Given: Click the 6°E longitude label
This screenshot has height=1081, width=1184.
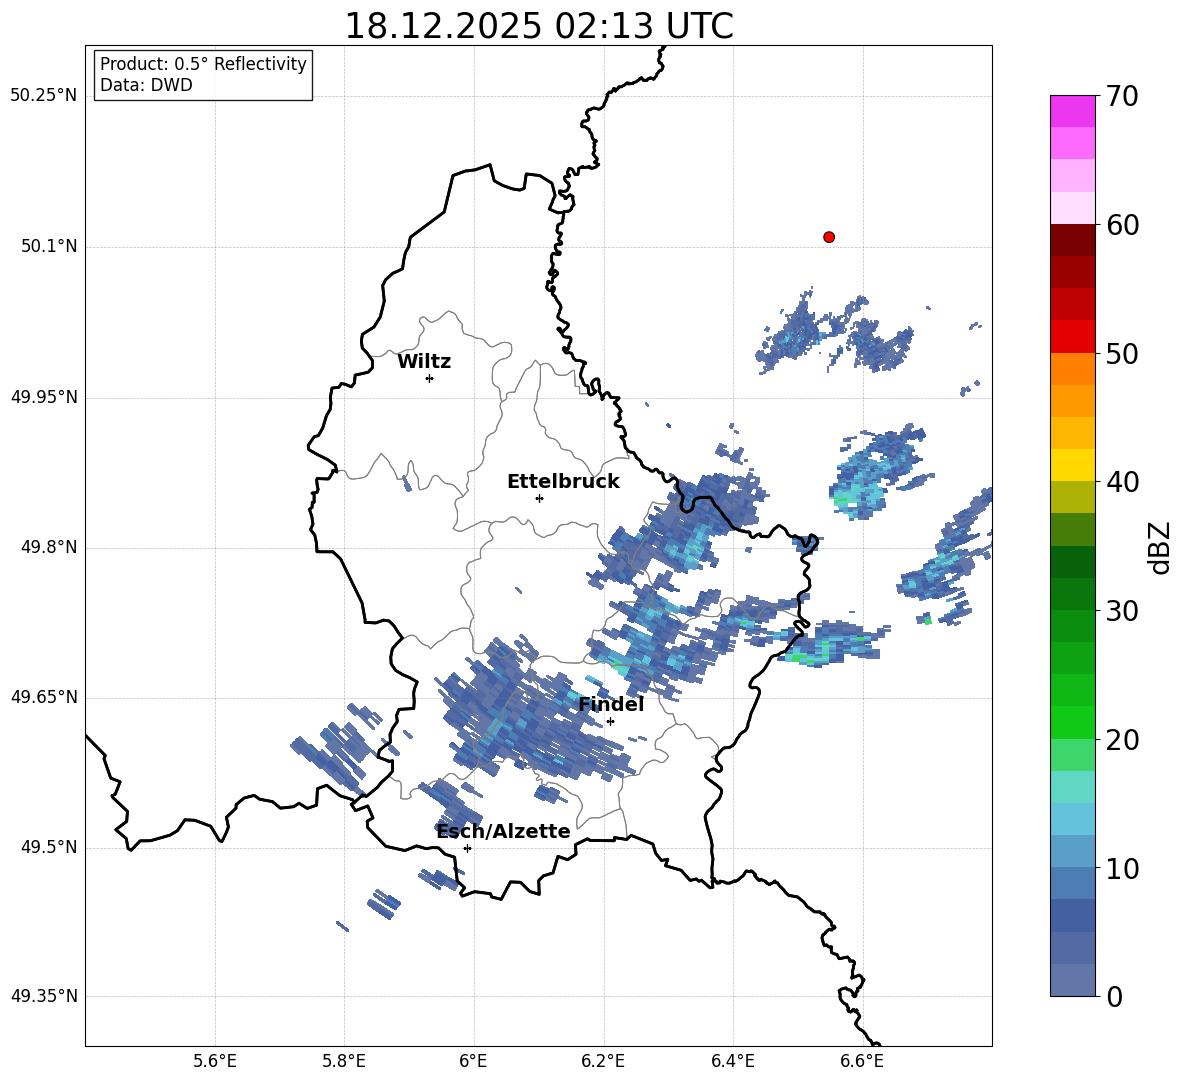Looking at the screenshot, I should 473,1061.
